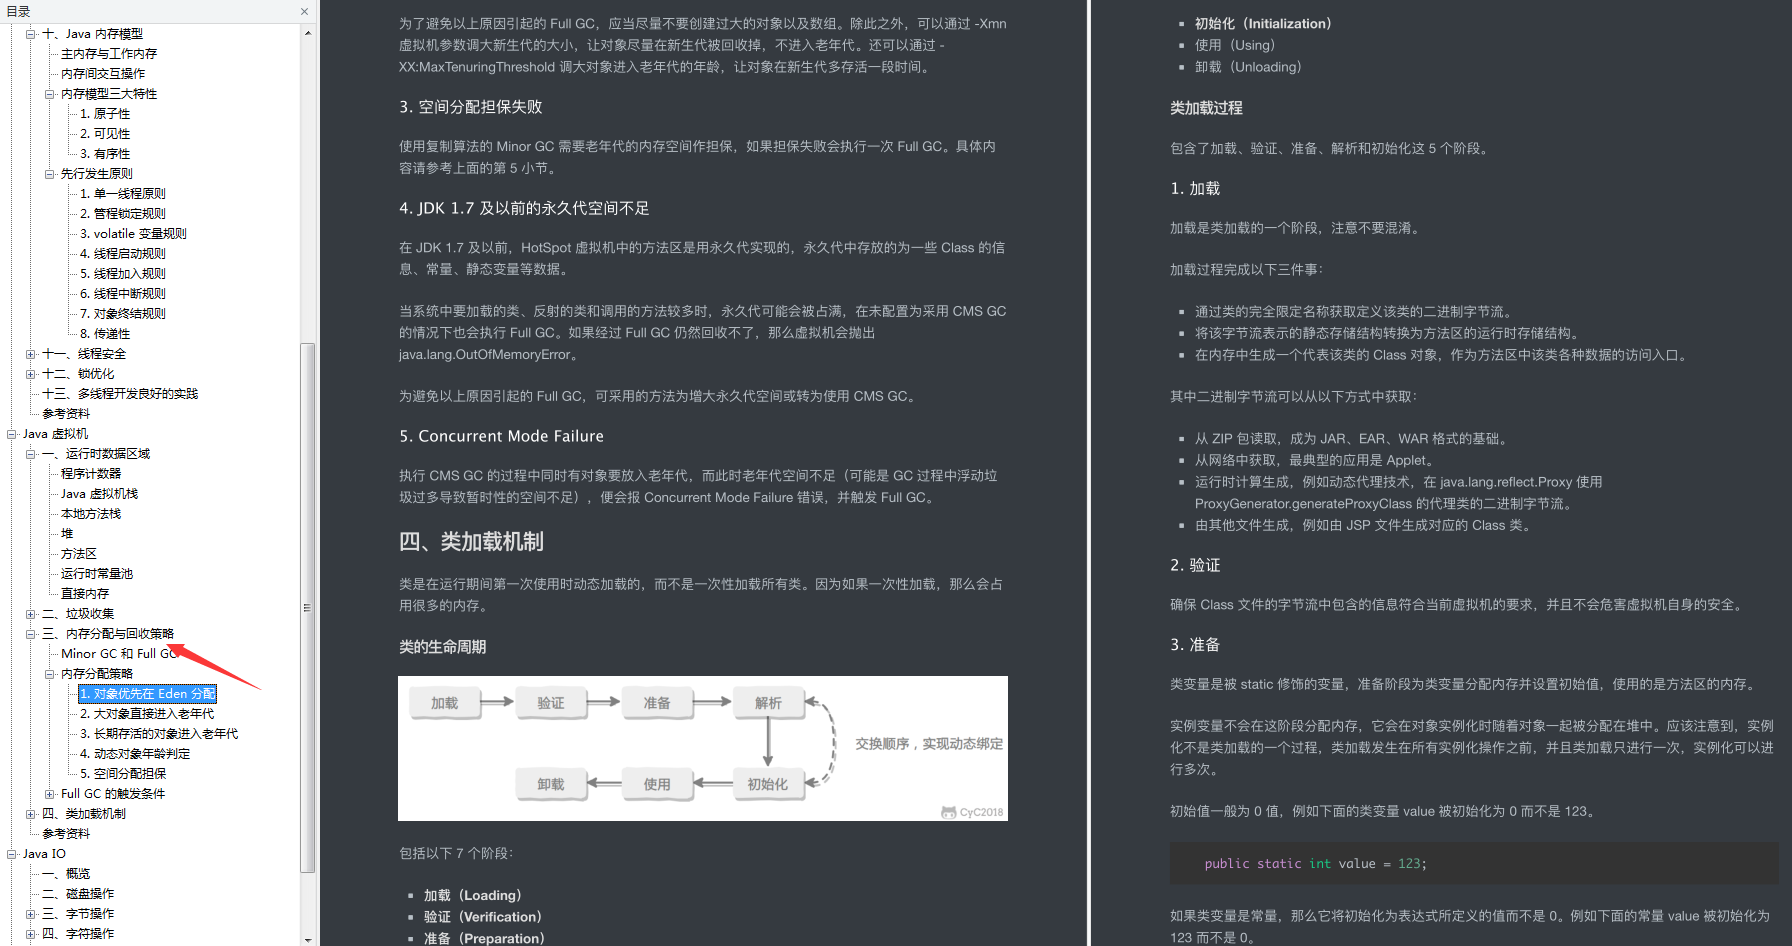The width and height of the screenshot is (1792, 946).
Task: Open 一、概览 under Java IO
Action: coord(66,874)
